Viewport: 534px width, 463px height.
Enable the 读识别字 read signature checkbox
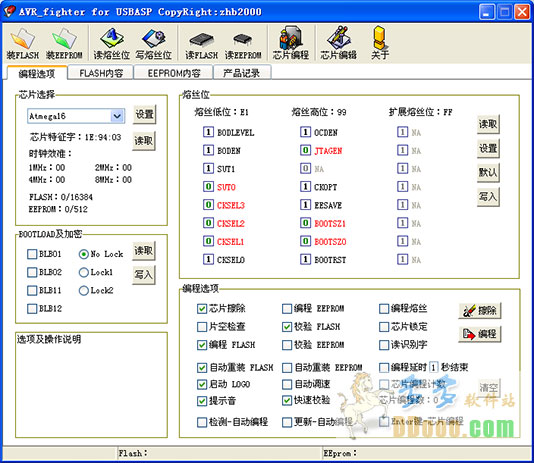(x=384, y=345)
